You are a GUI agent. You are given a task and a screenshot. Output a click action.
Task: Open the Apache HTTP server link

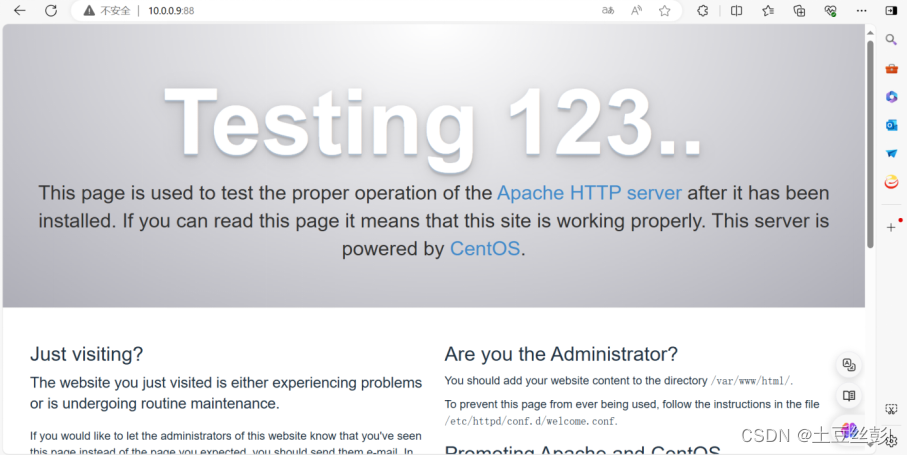[x=589, y=193]
